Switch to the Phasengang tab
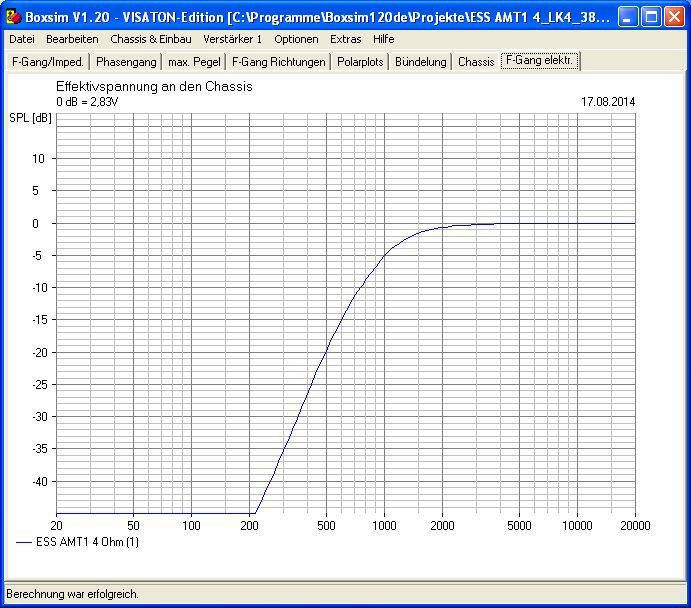The height and width of the screenshot is (608, 691). point(126,62)
